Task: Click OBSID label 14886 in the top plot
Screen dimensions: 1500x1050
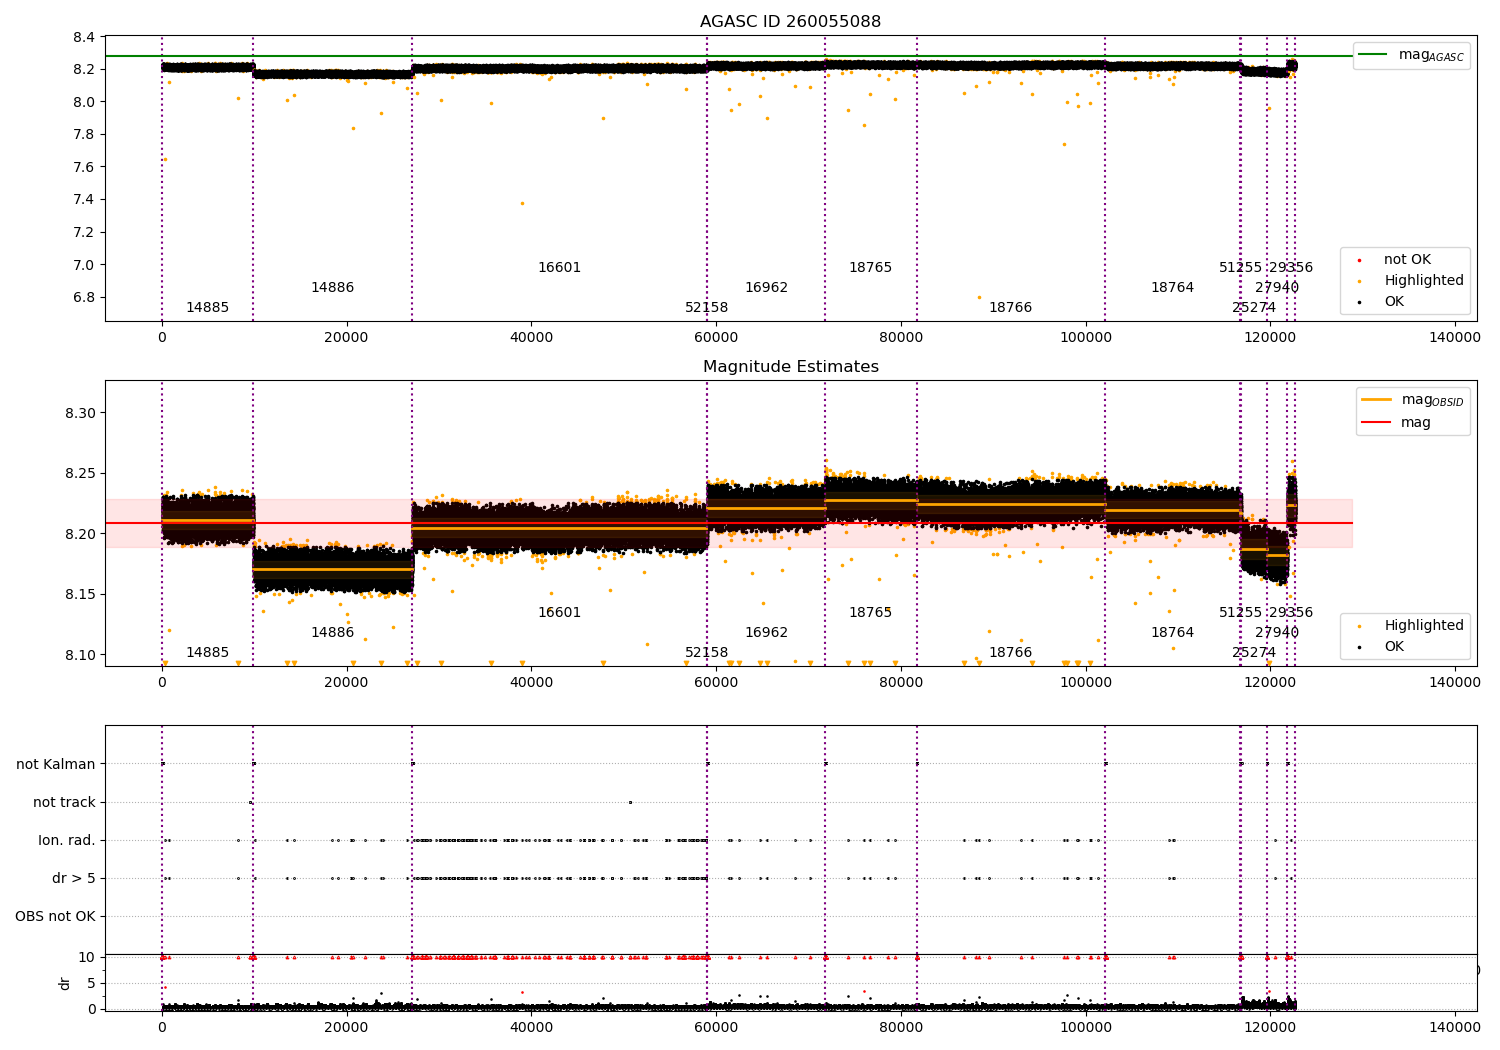Action: click(x=332, y=288)
